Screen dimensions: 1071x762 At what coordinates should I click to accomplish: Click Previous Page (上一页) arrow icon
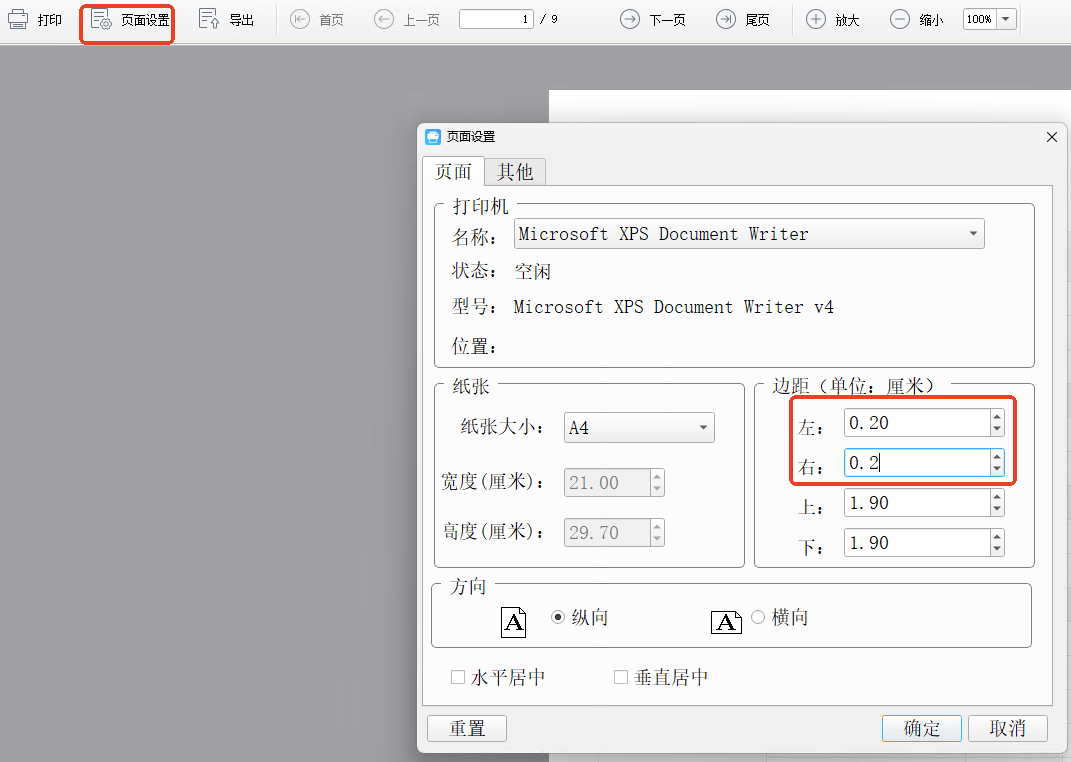tap(384, 19)
